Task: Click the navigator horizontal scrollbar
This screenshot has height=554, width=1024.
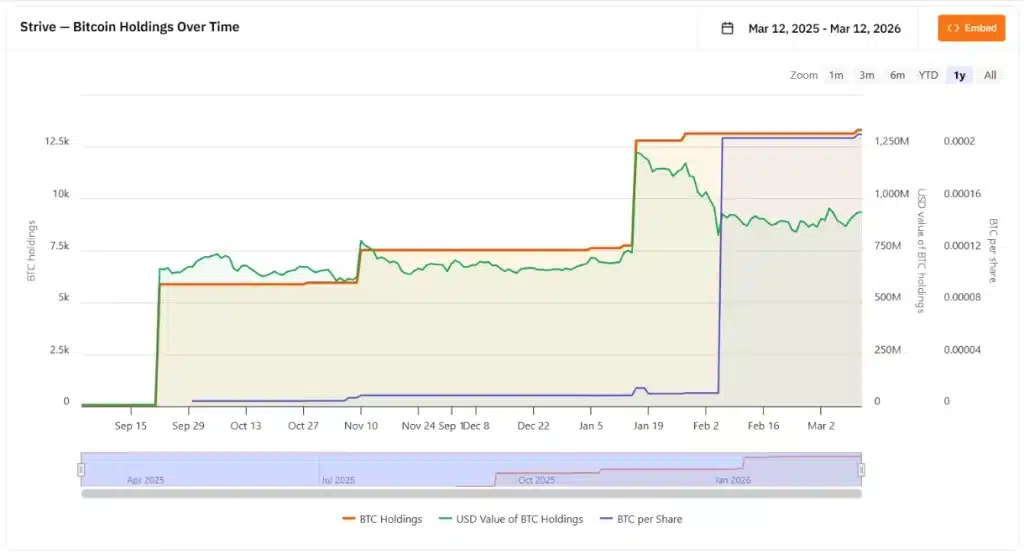Action: [471, 494]
